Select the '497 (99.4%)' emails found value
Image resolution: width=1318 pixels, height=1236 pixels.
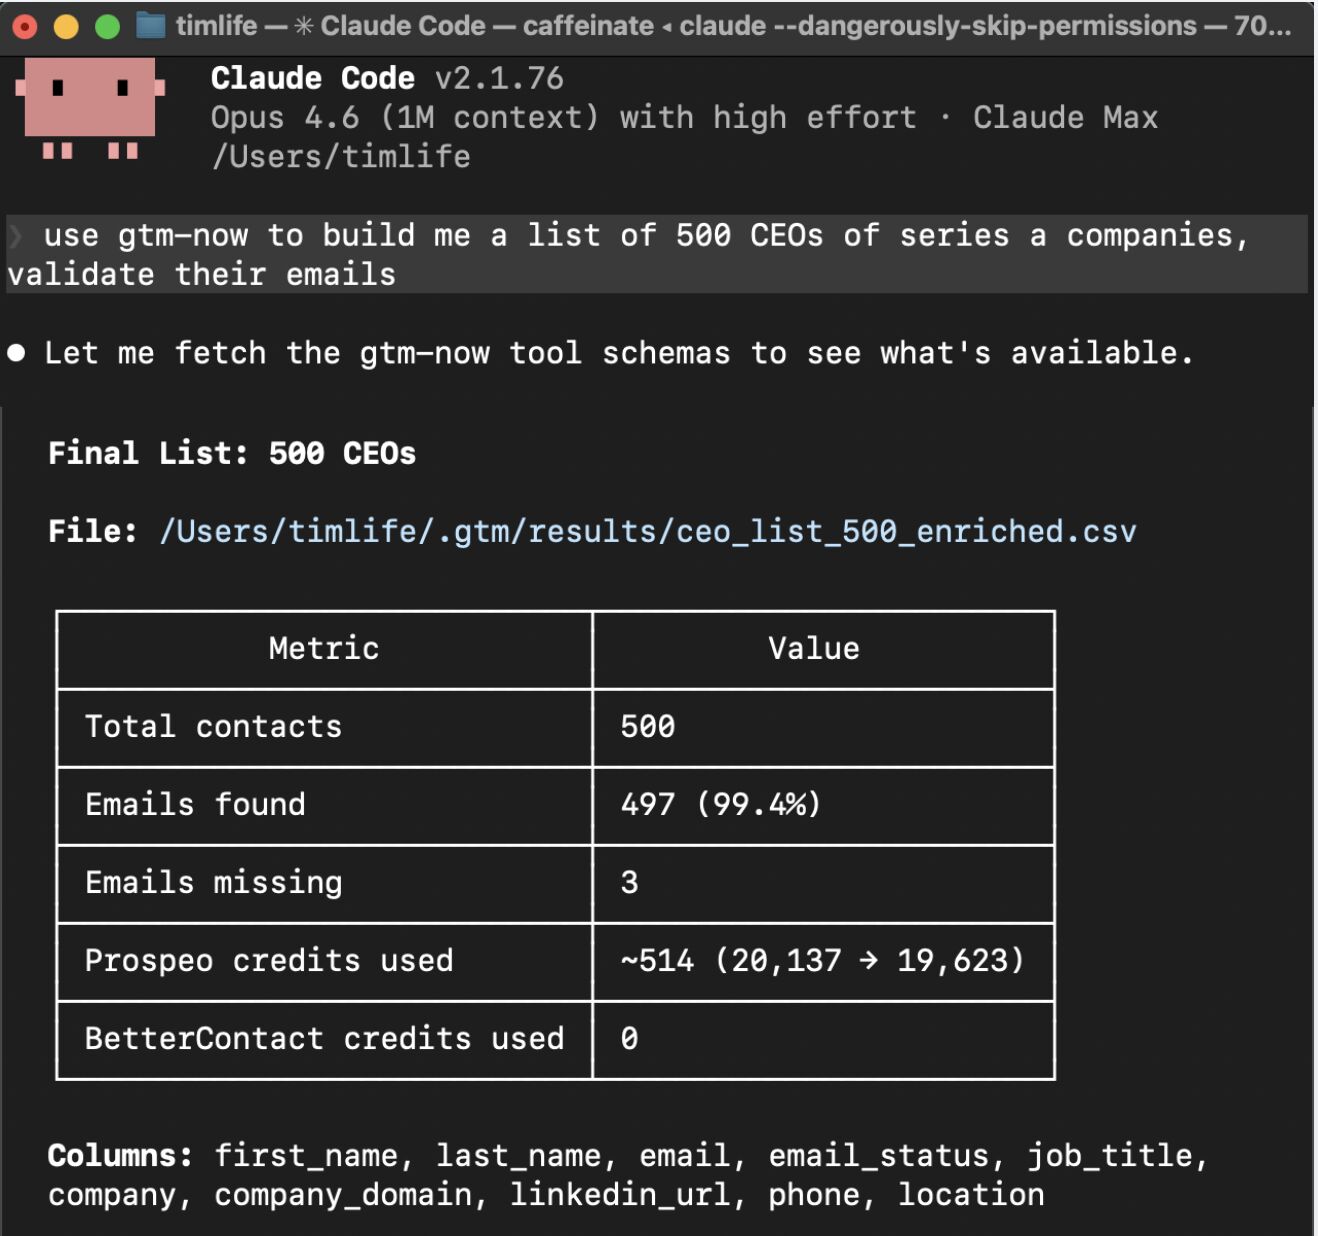720,804
